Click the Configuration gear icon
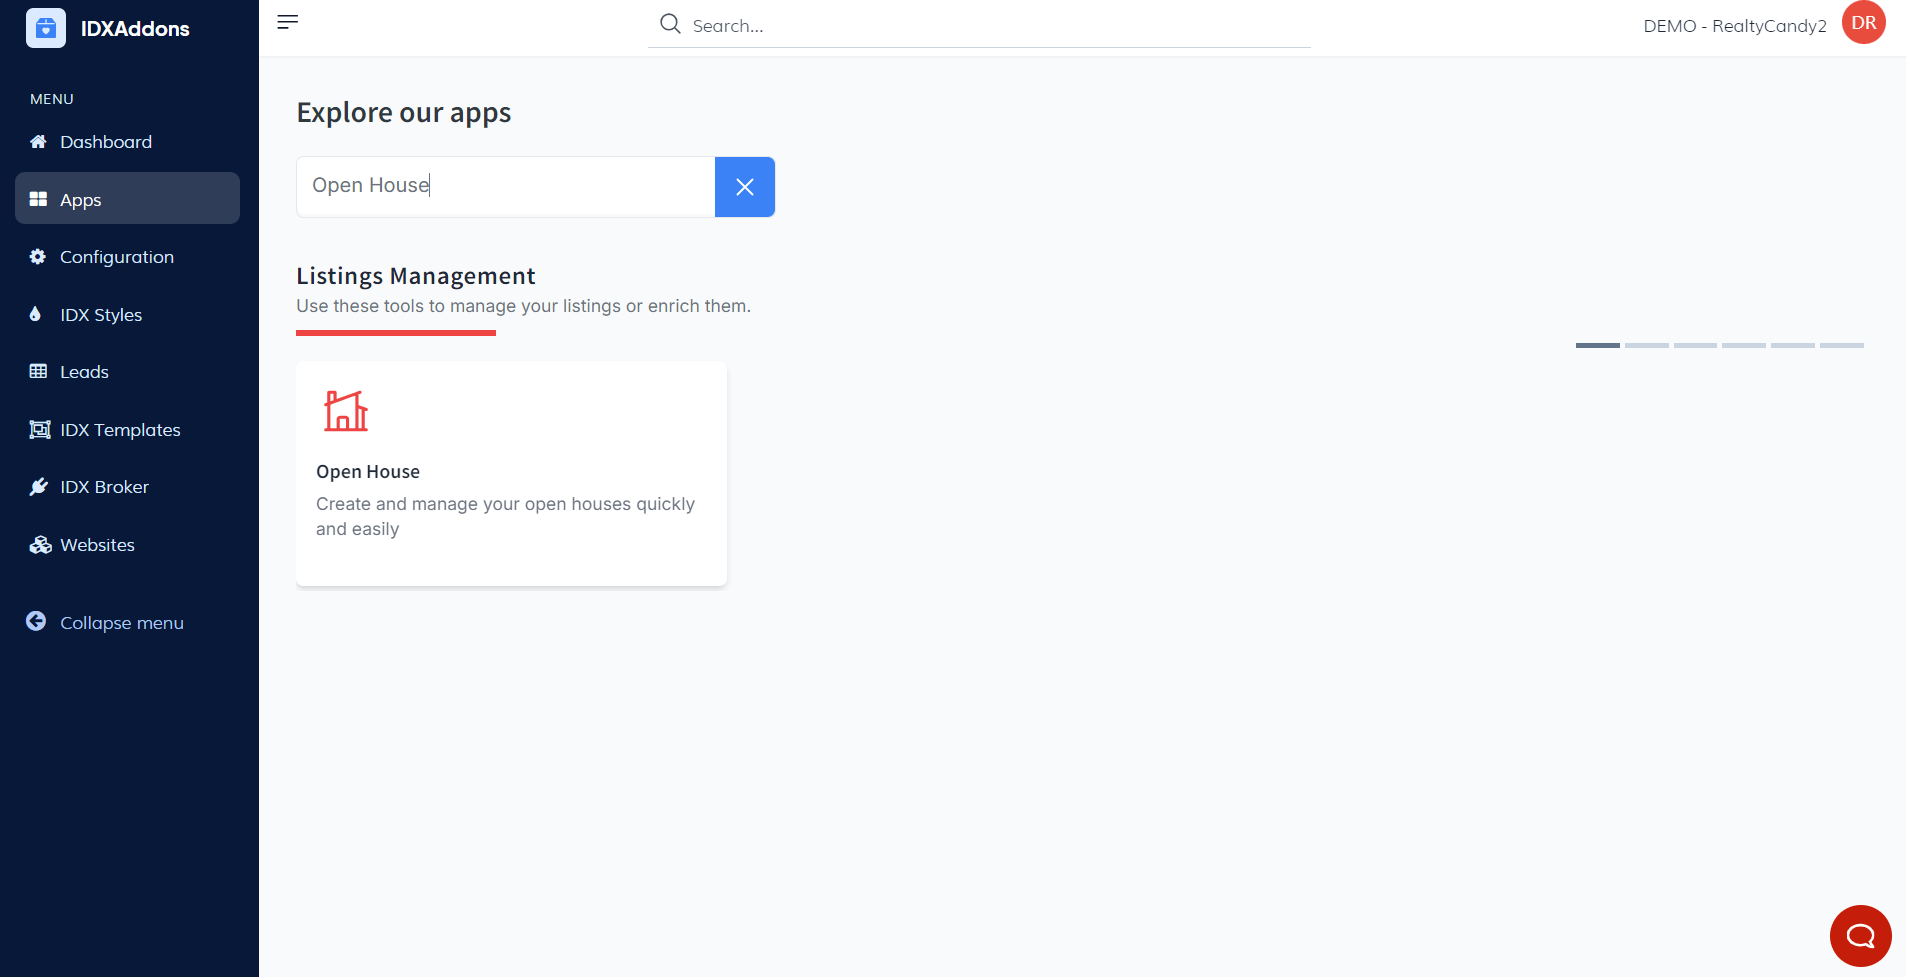Image resolution: width=1906 pixels, height=977 pixels. (38, 257)
